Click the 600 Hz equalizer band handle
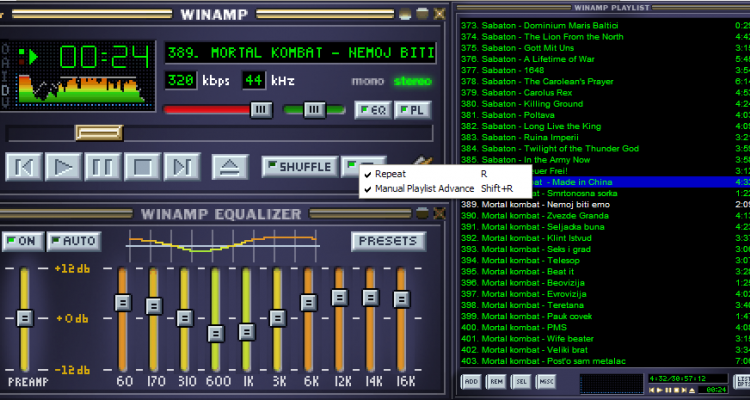 coord(216,333)
